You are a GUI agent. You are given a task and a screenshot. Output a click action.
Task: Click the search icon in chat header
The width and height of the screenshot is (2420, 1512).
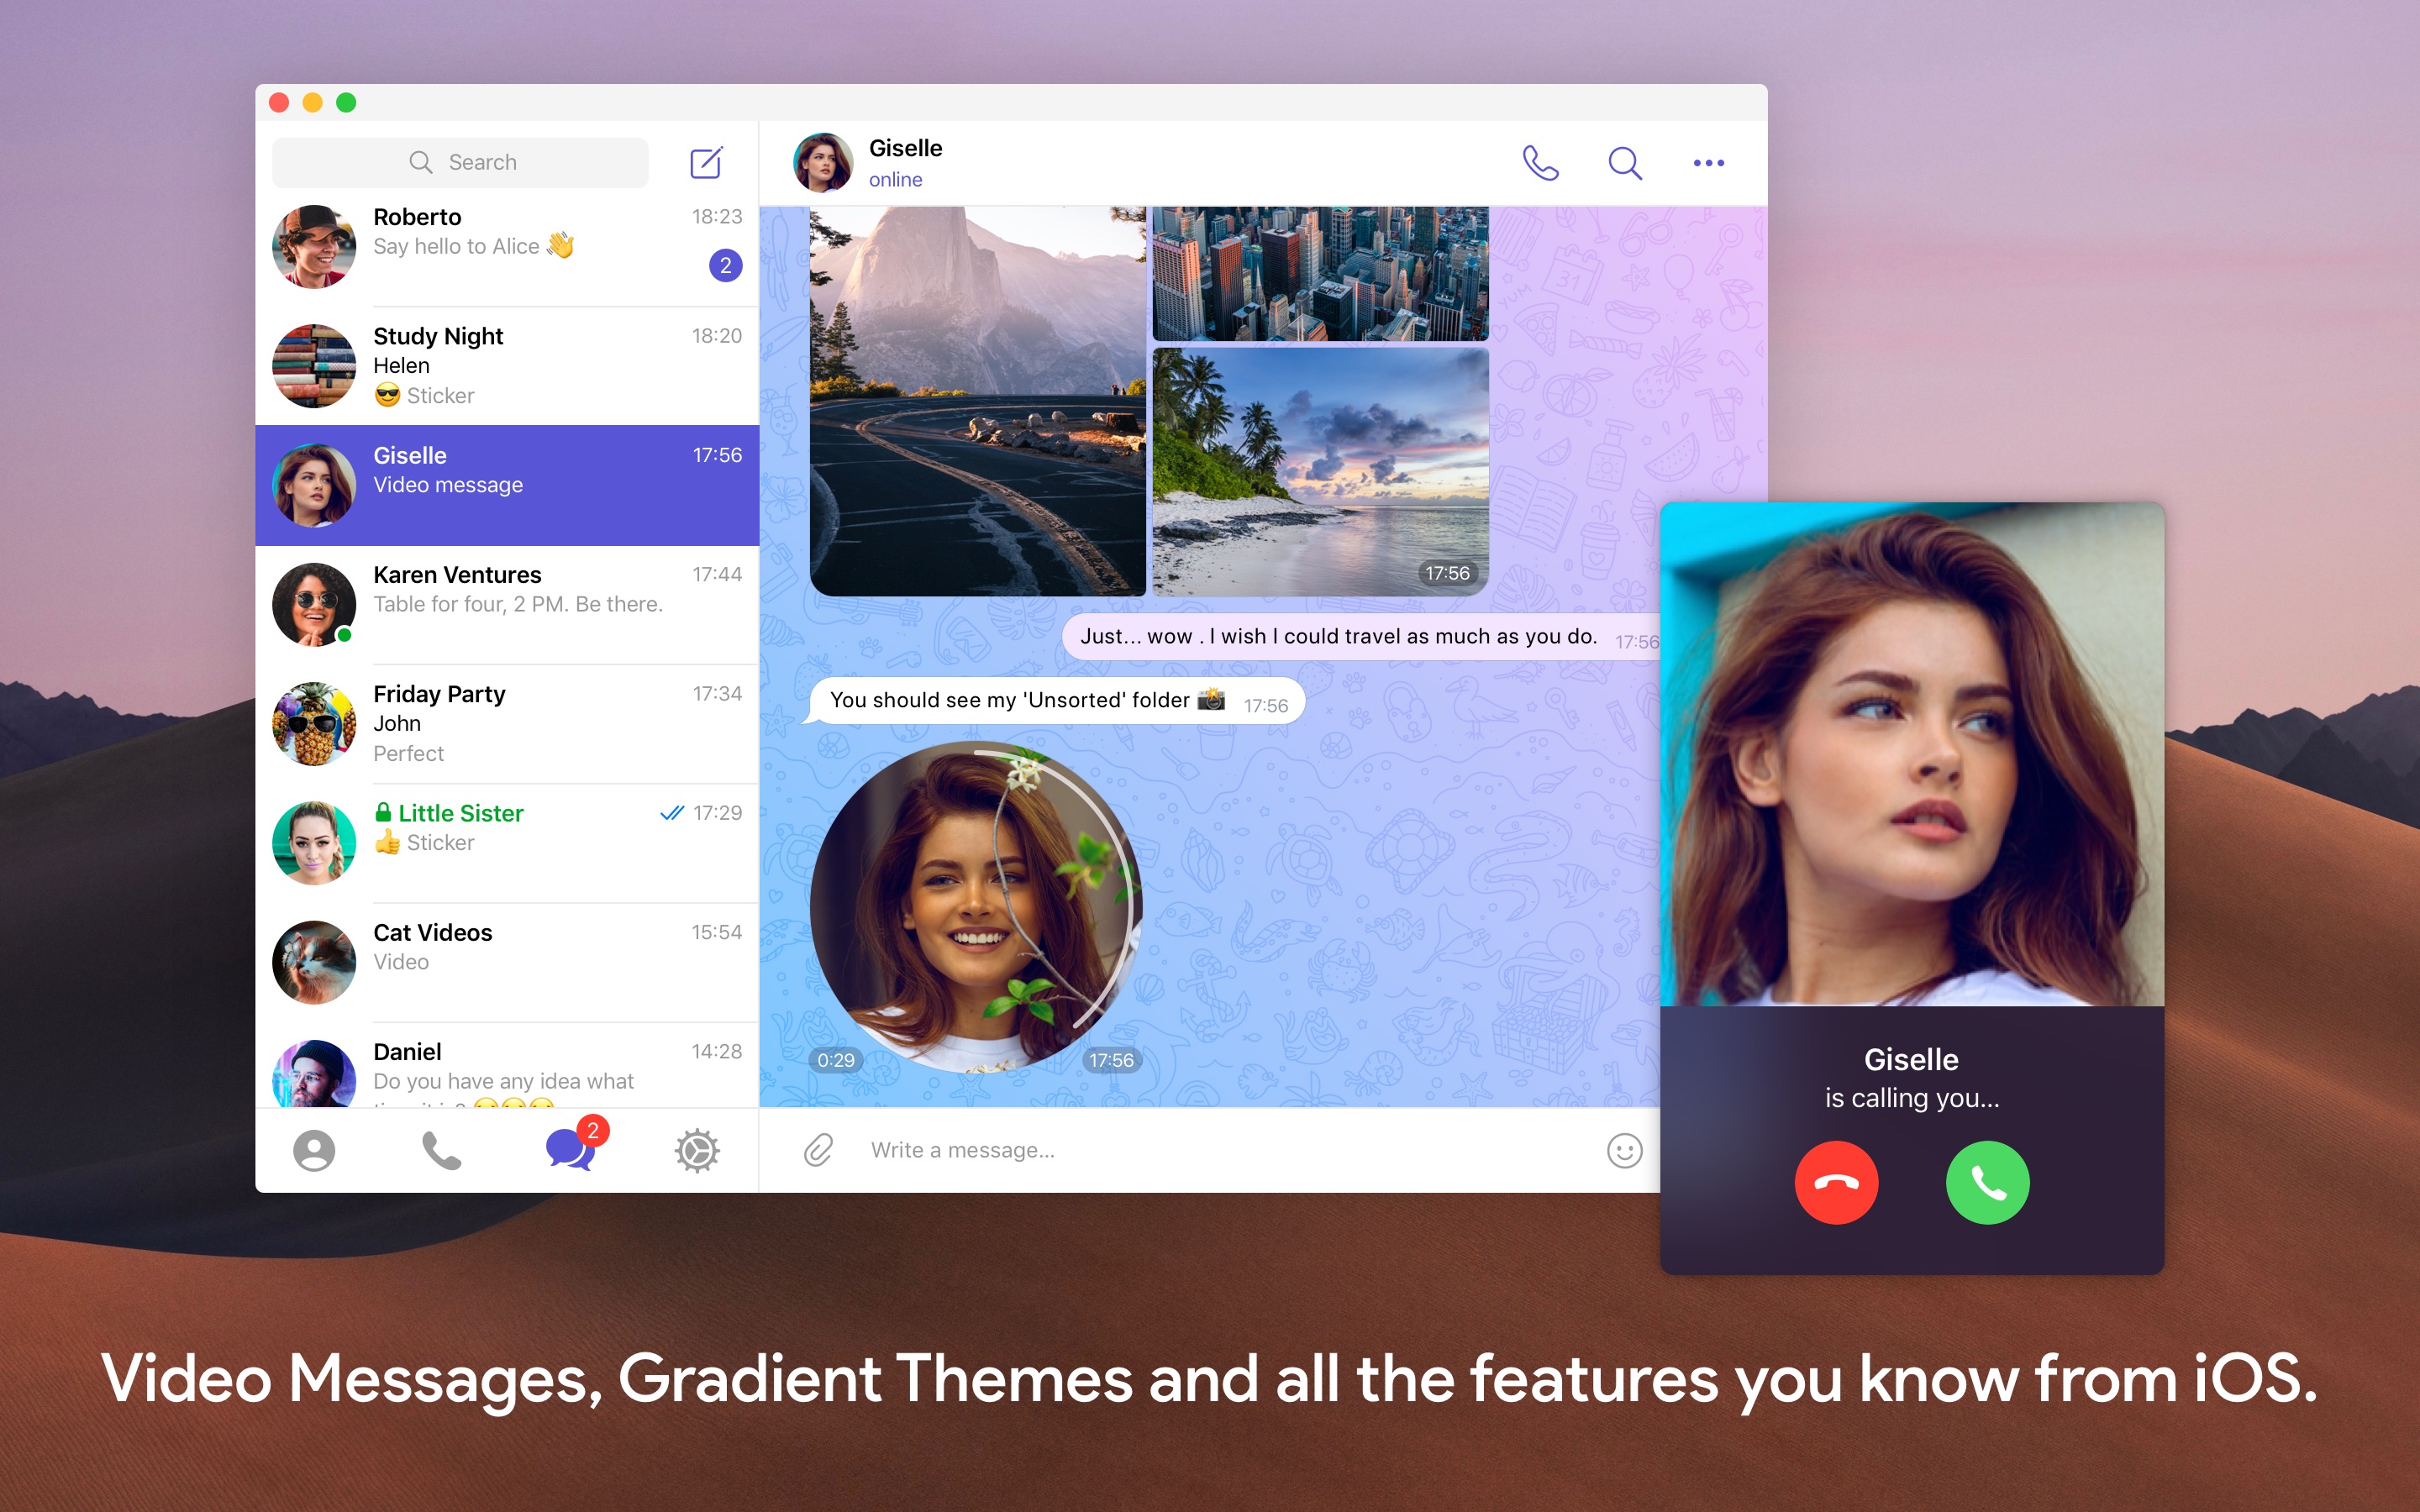click(x=1623, y=160)
